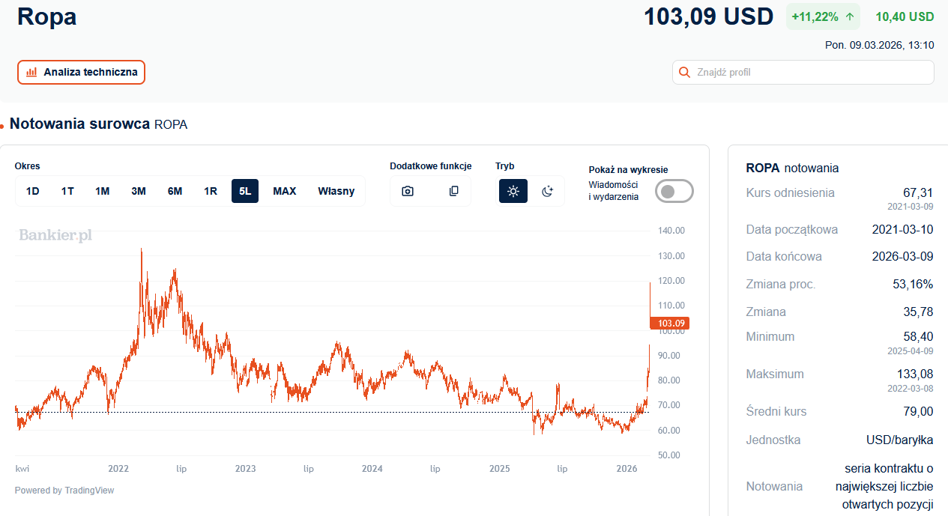Click Data początkowa value 2021-03-10
Image resolution: width=948 pixels, height=516 pixels.
tap(902, 230)
